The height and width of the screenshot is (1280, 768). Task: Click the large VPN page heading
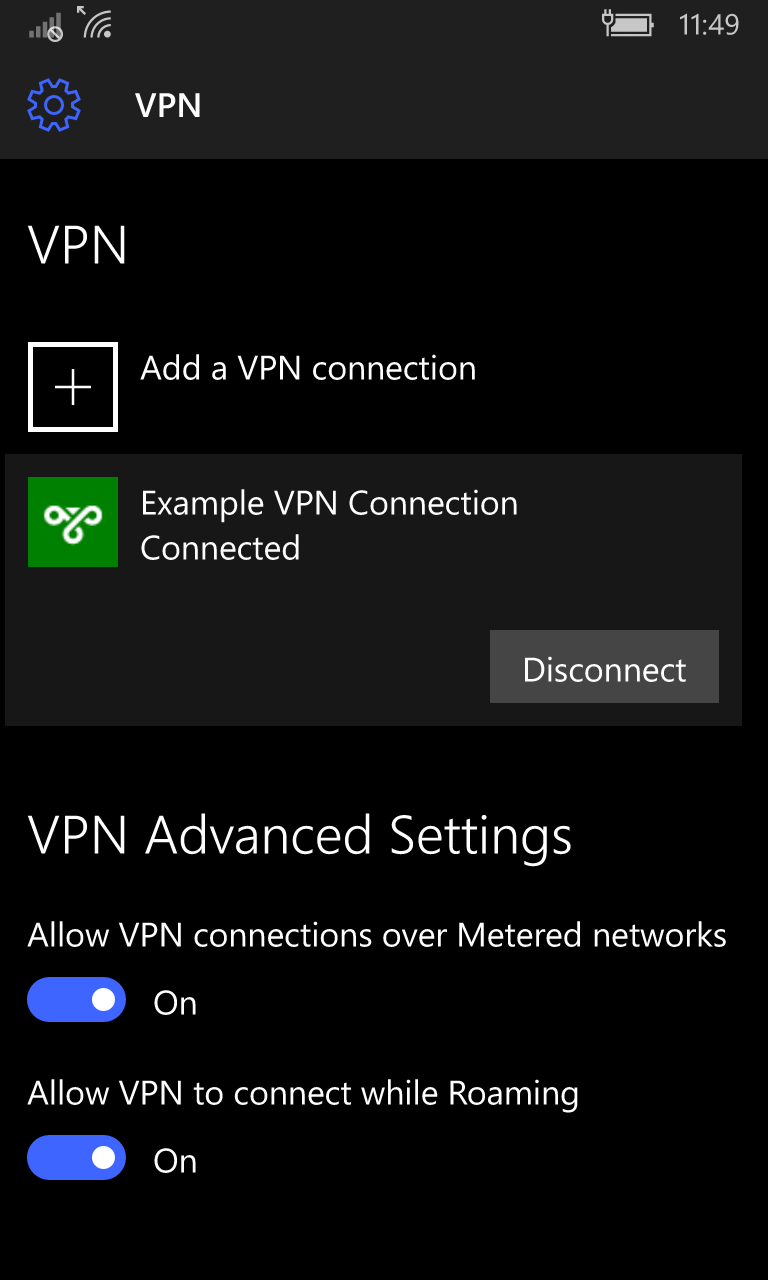[78, 245]
